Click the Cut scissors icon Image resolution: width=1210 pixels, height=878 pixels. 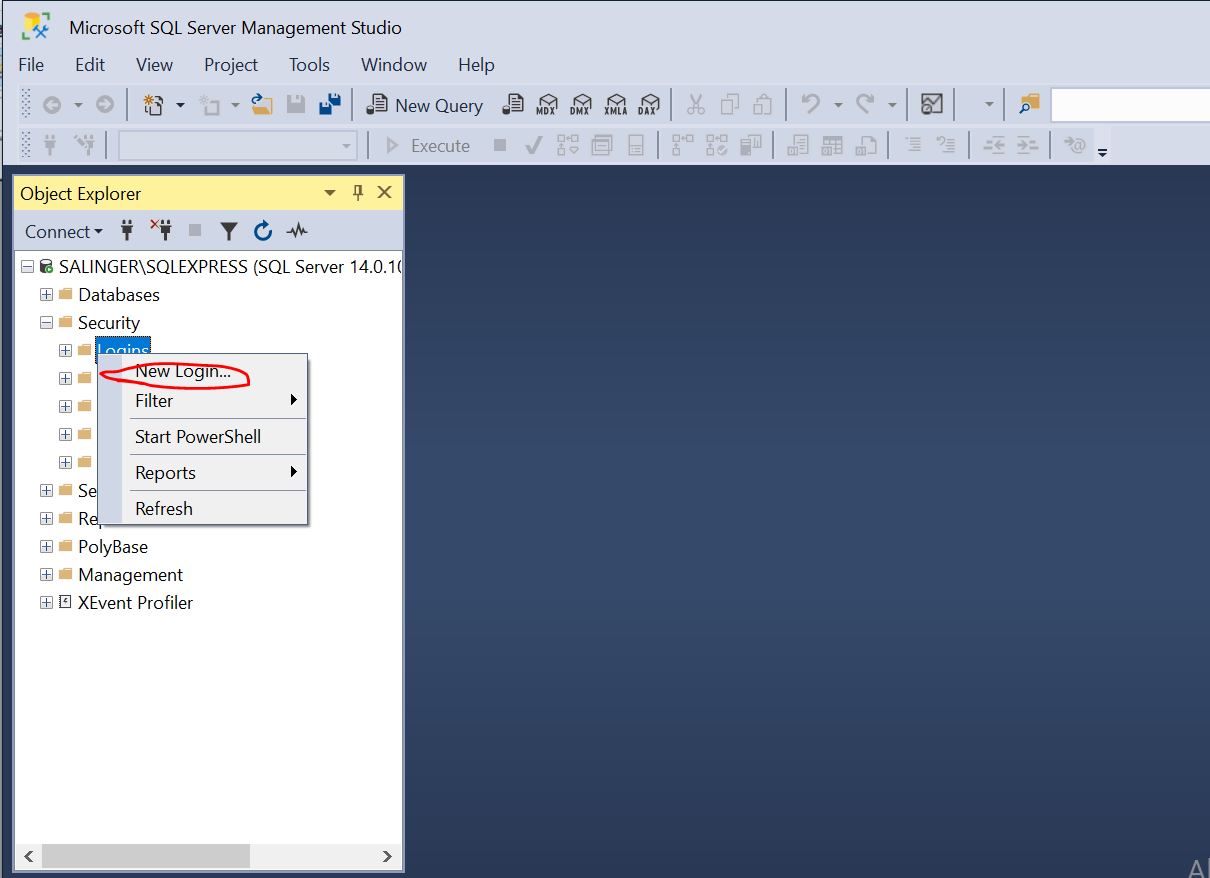click(x=696, y=105)
